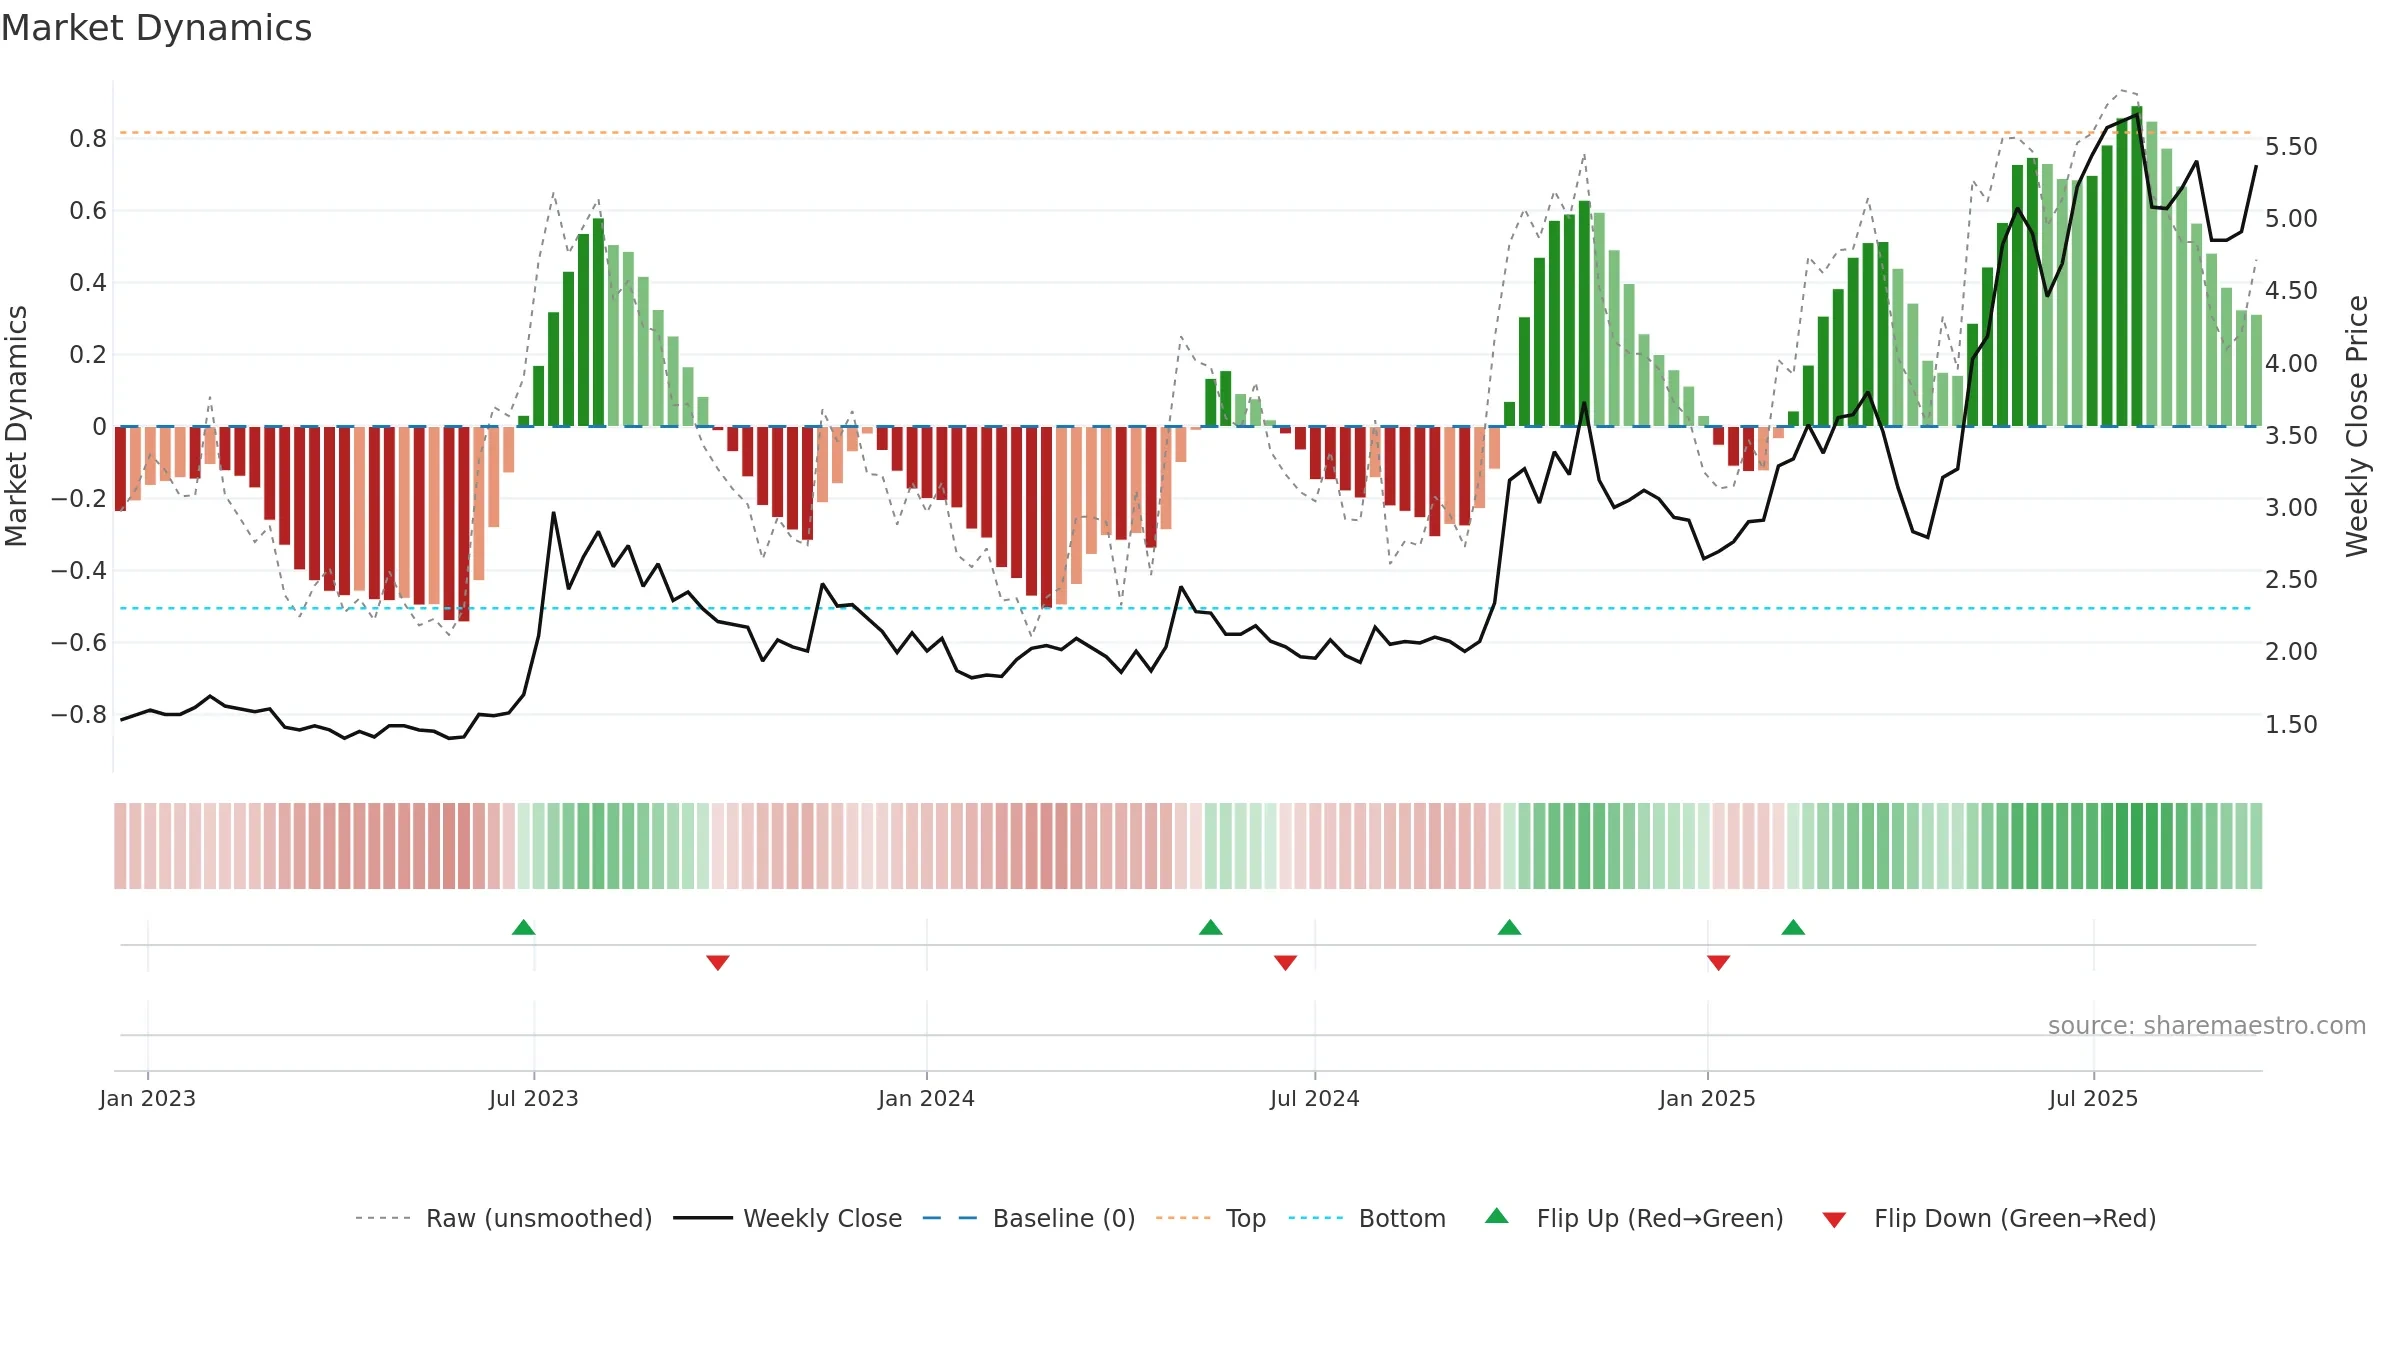Click the −0.8 left axis tick

pos(79,715)
